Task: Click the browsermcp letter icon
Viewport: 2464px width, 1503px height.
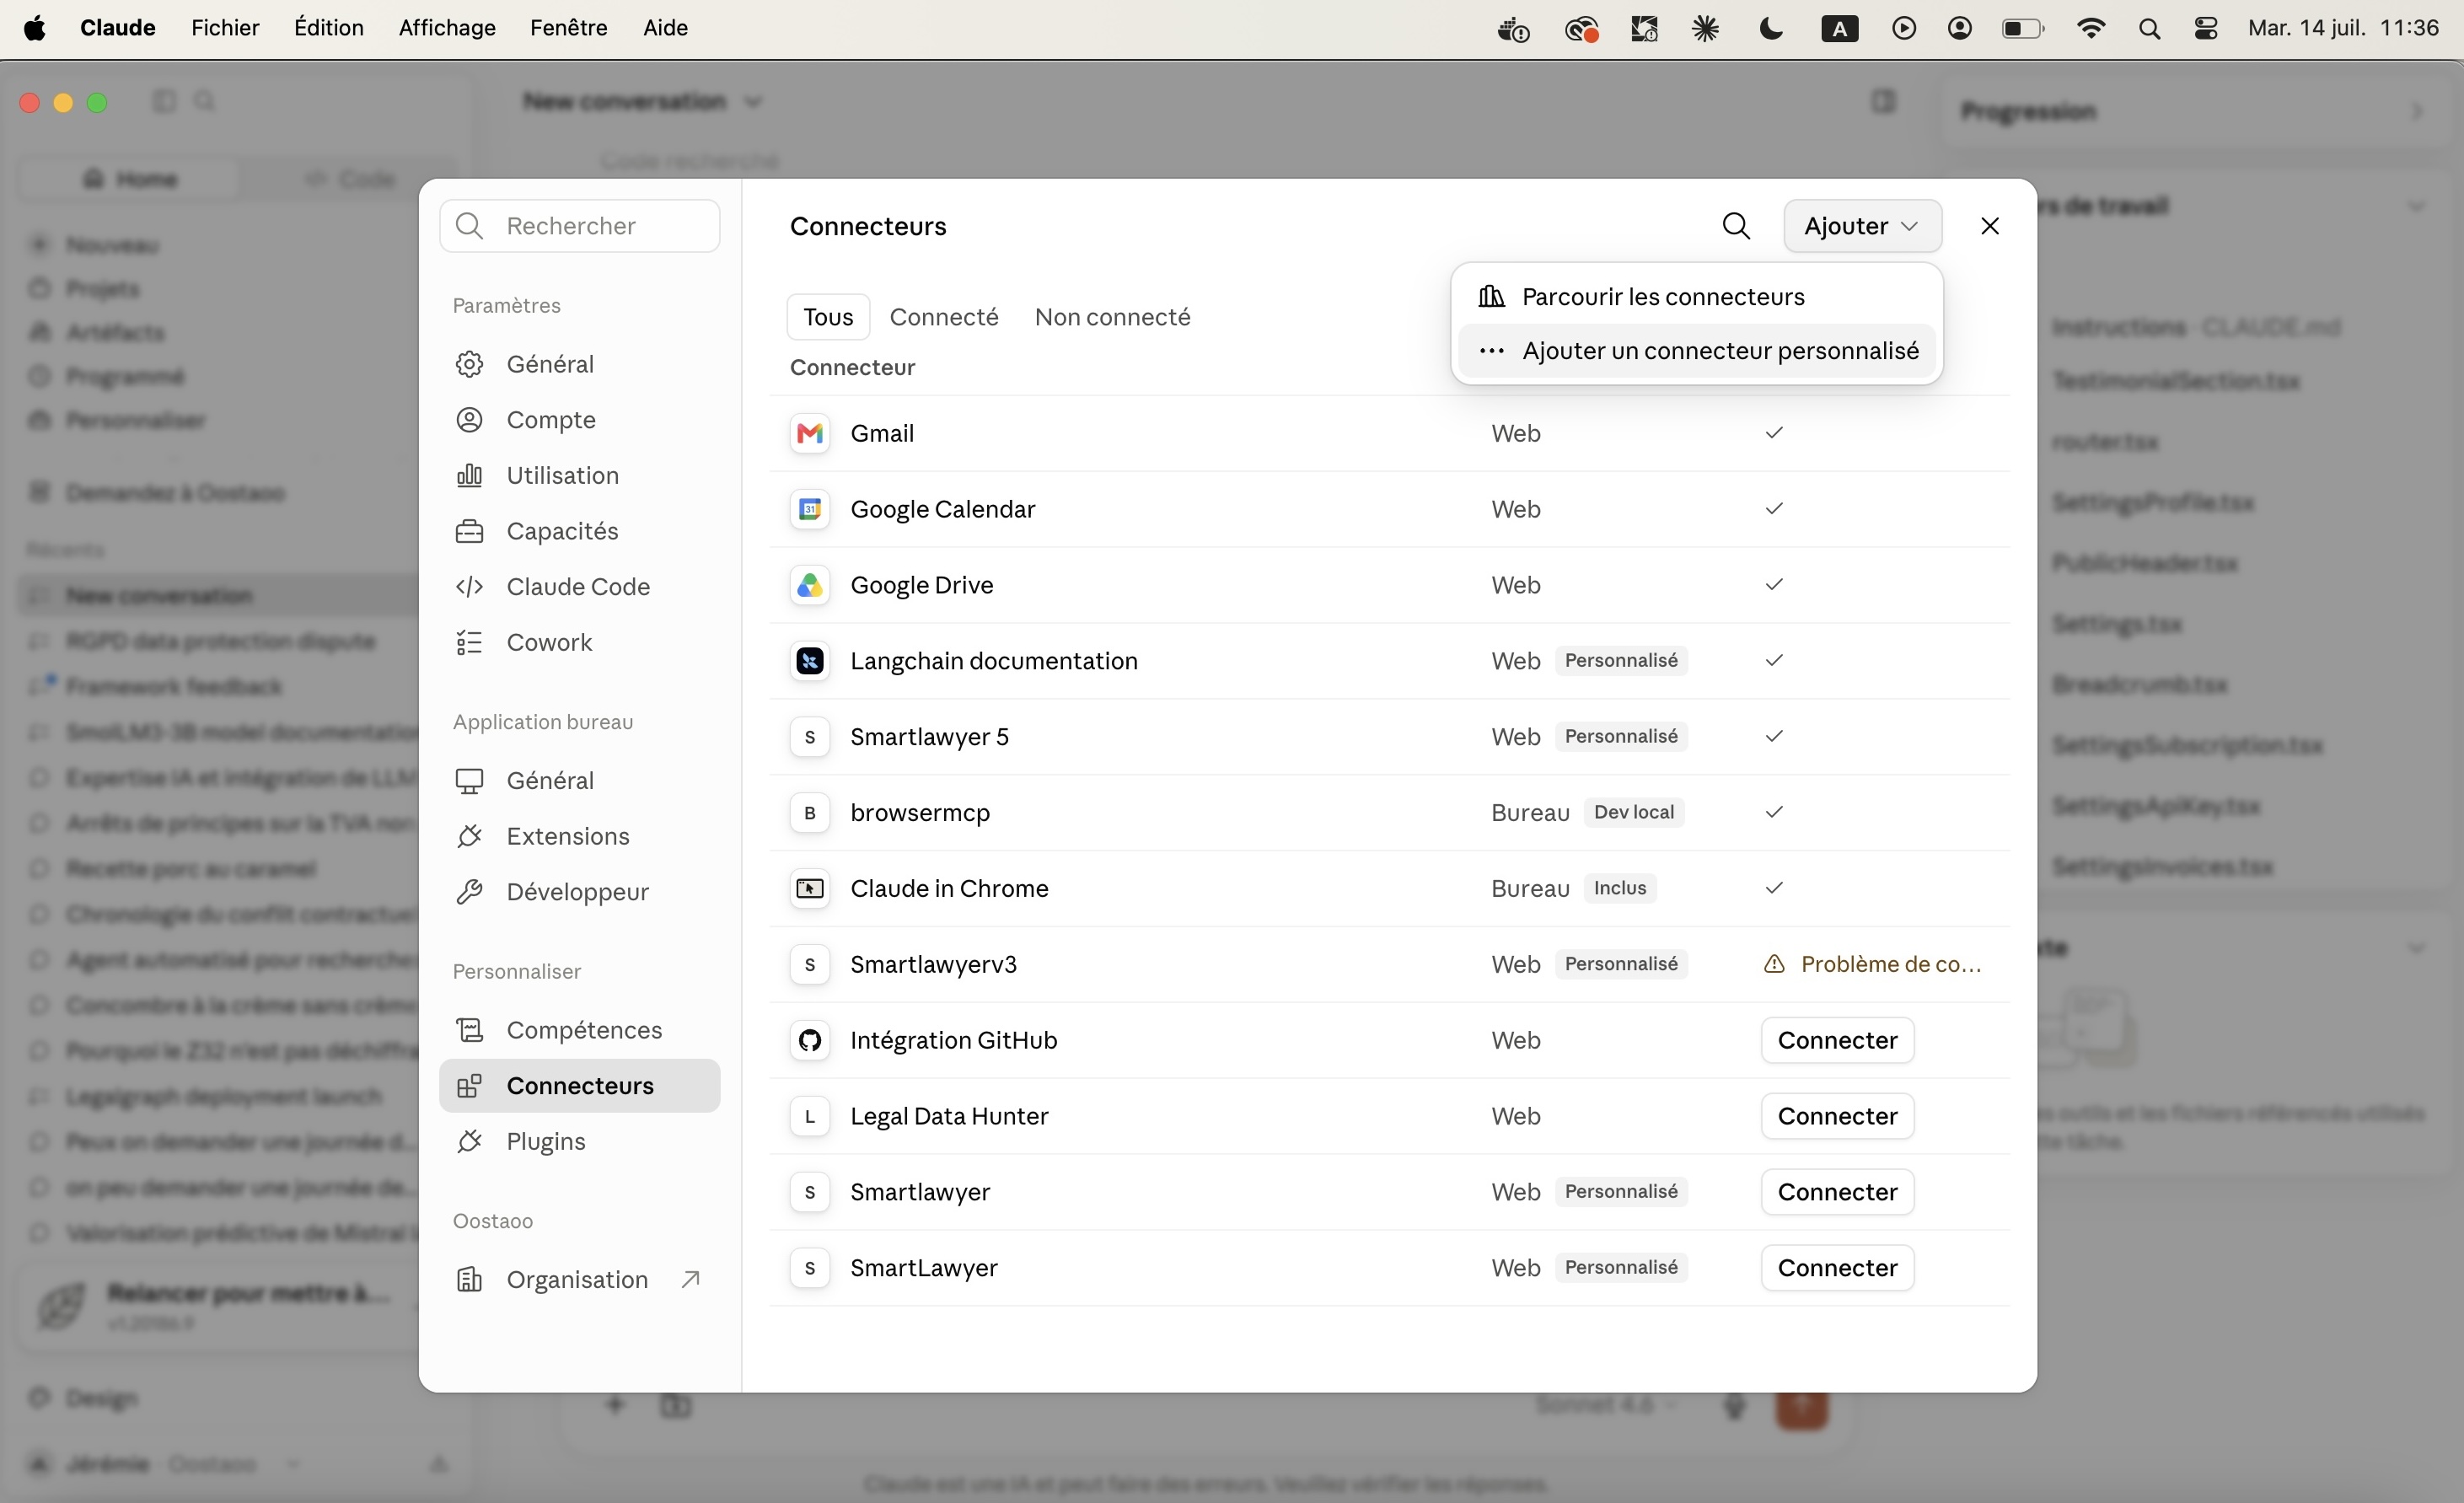Action: click(810, 813)
